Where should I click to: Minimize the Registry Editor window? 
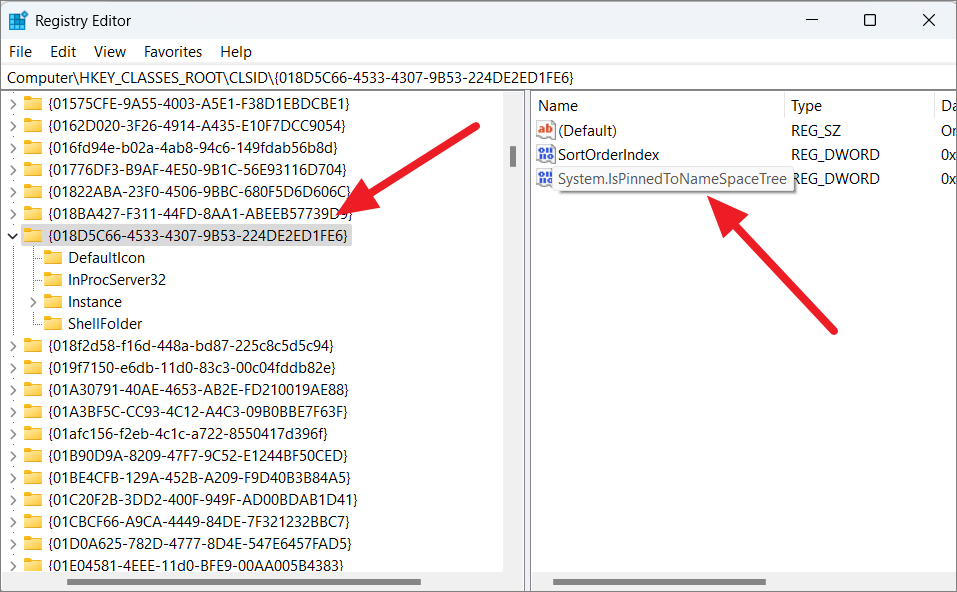click(x=812, y=20)
